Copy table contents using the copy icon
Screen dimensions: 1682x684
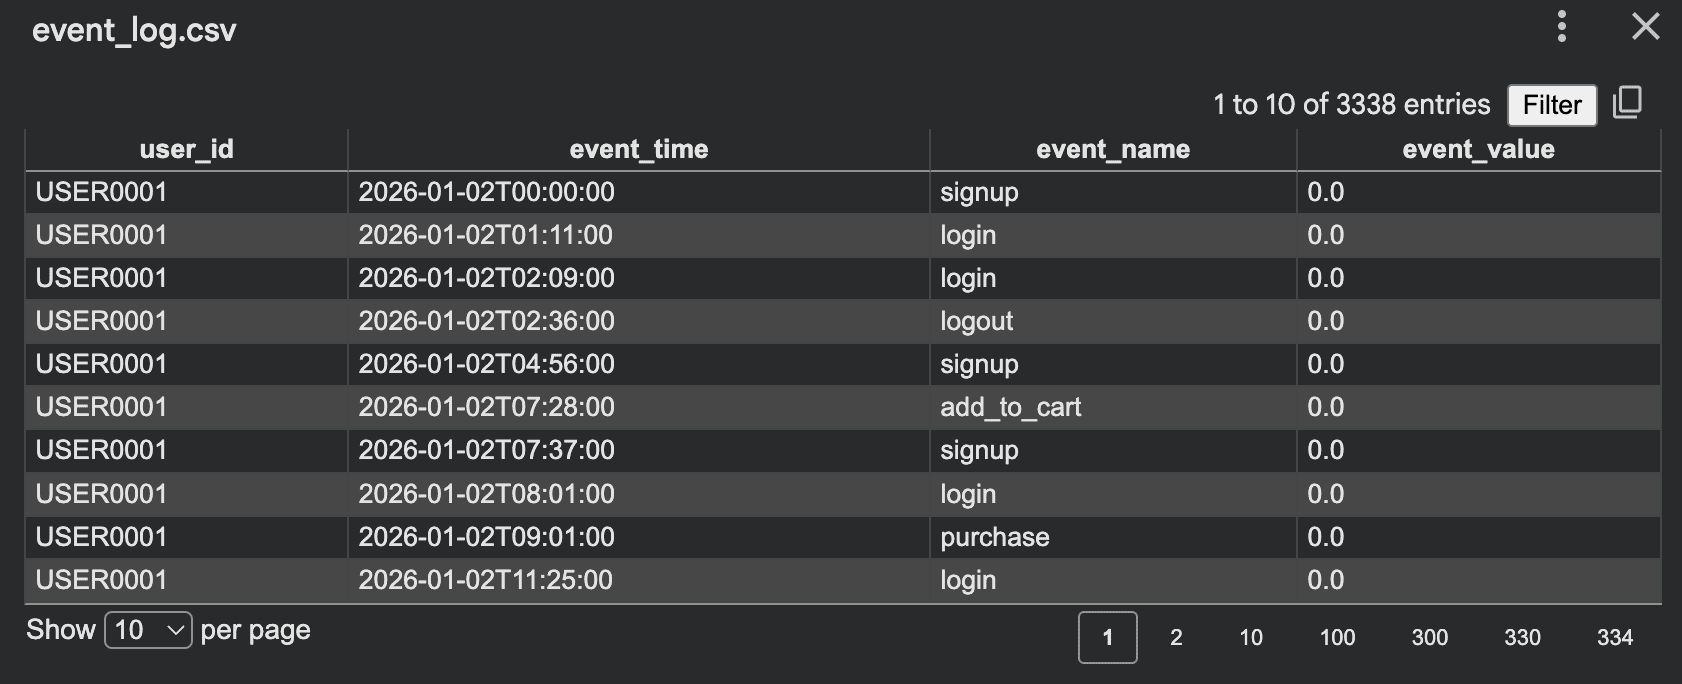click(x=1627, y=103)
